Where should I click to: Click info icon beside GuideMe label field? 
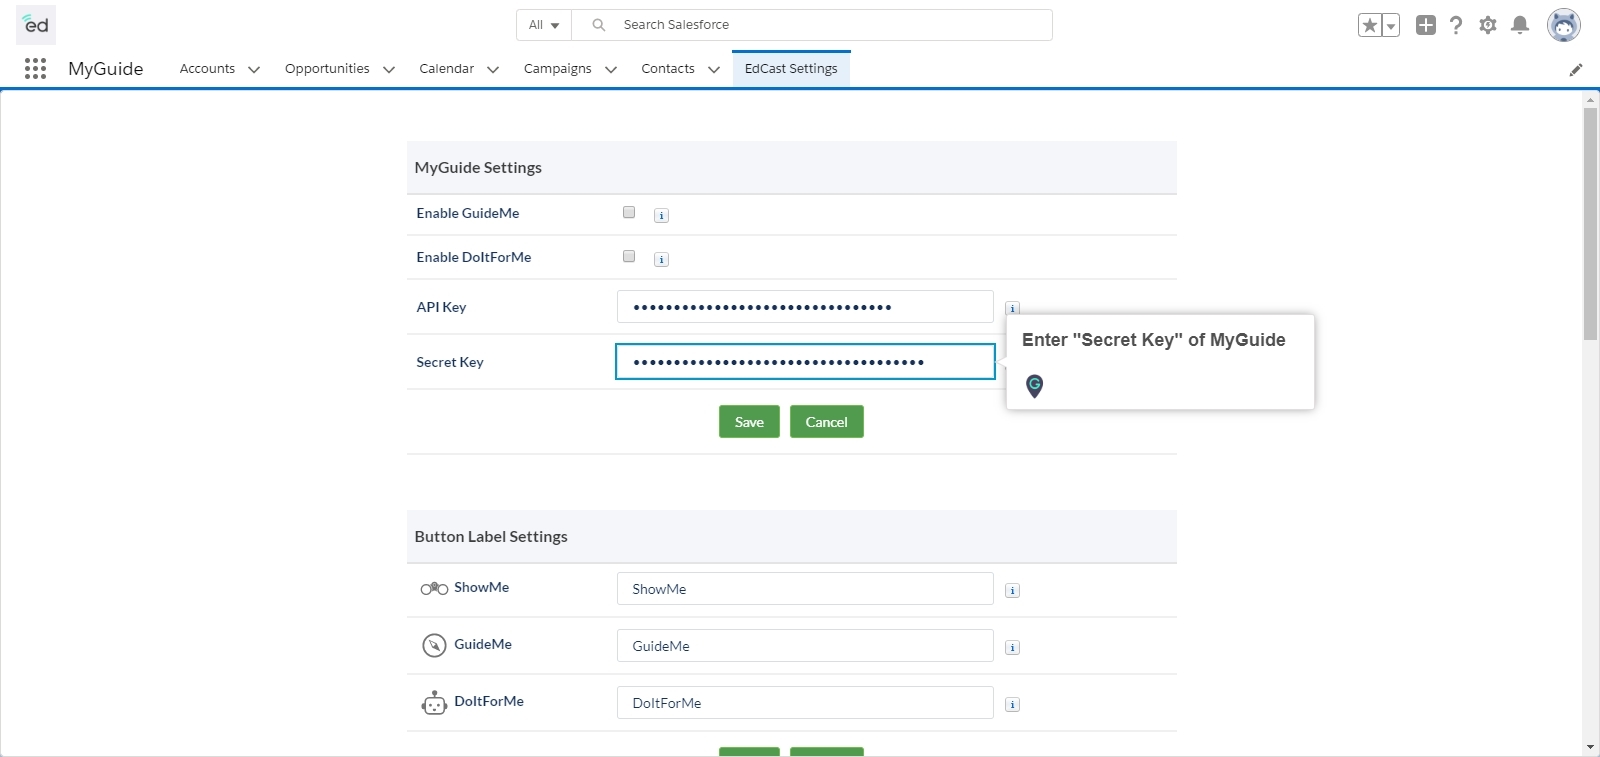pyautogui.click(x=1012, y=647)
